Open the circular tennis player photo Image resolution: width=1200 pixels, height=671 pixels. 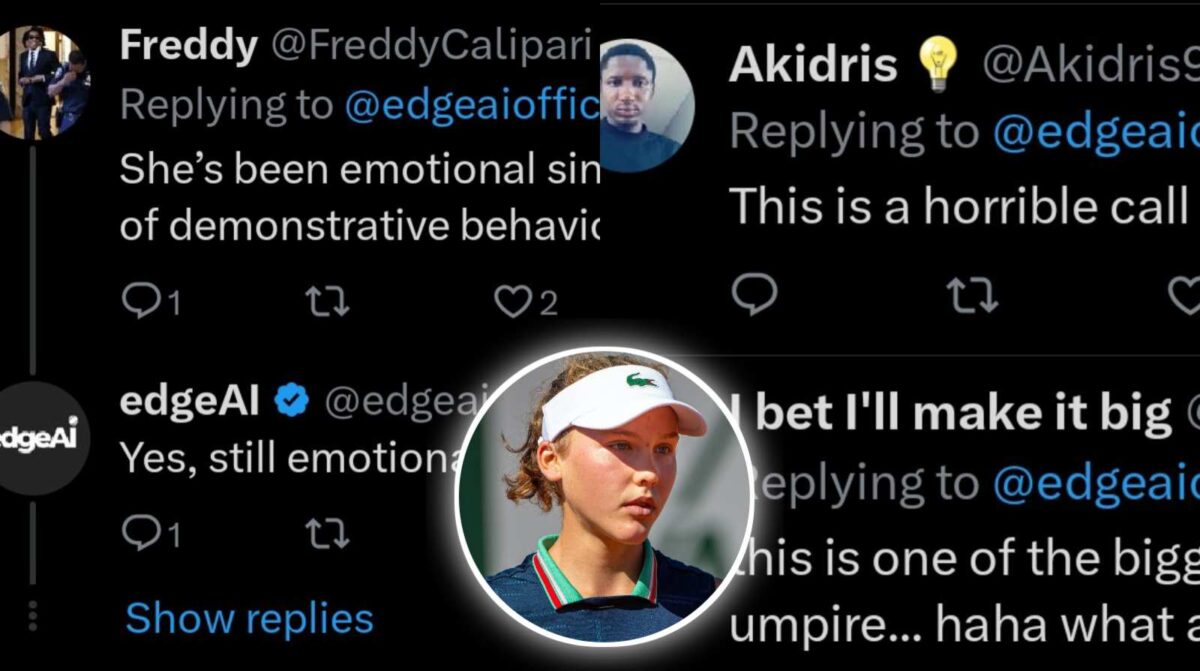(x=603, y=497)
